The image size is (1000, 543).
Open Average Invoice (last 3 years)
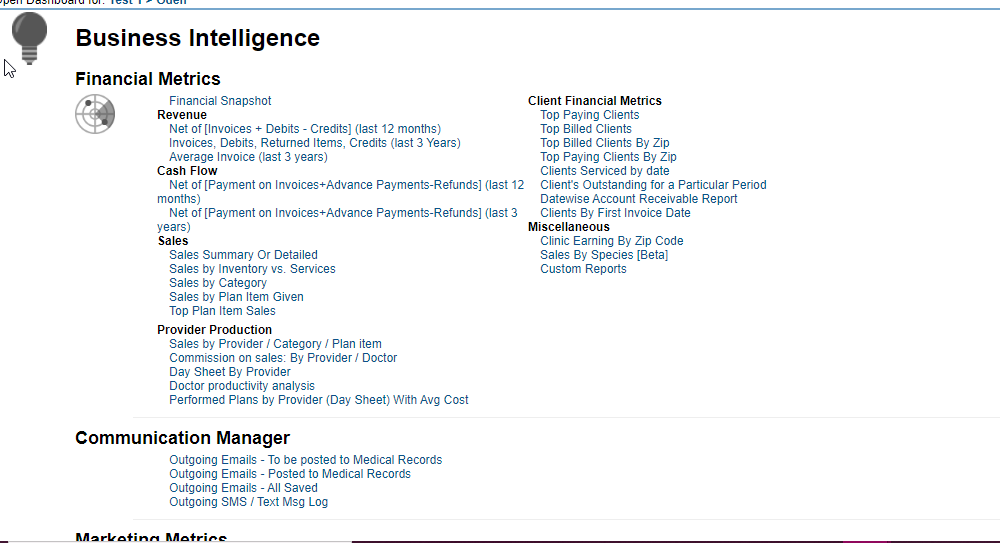pyautogui.click(x=248, y=157)
